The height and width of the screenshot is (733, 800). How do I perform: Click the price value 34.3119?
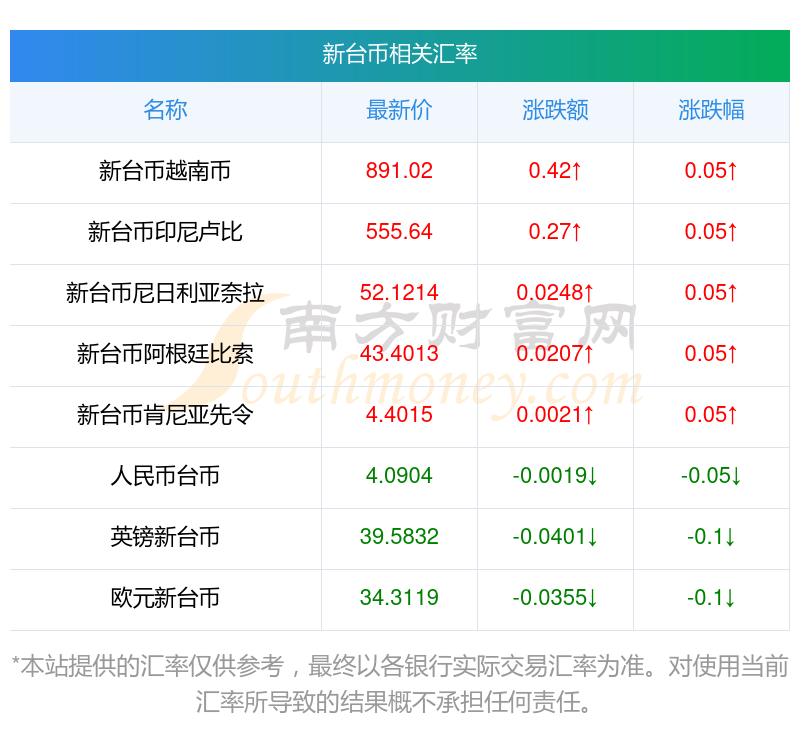(x=399, y=598)
